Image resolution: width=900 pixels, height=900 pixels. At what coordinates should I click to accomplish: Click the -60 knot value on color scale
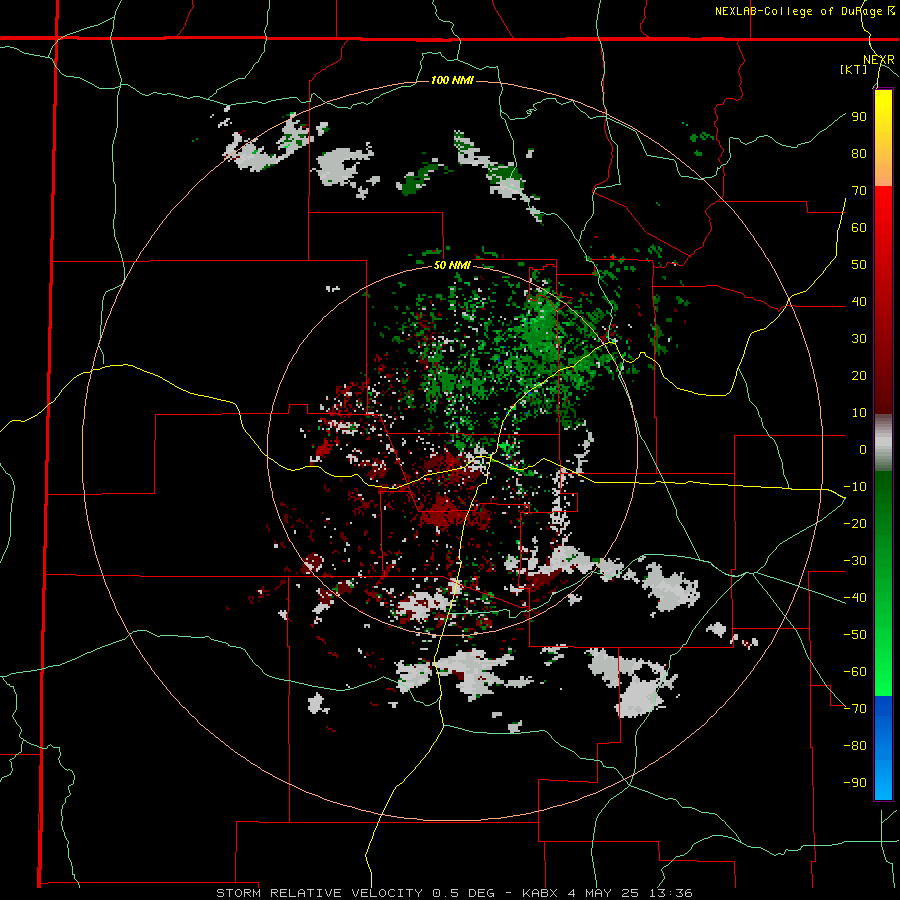point(855,672)
